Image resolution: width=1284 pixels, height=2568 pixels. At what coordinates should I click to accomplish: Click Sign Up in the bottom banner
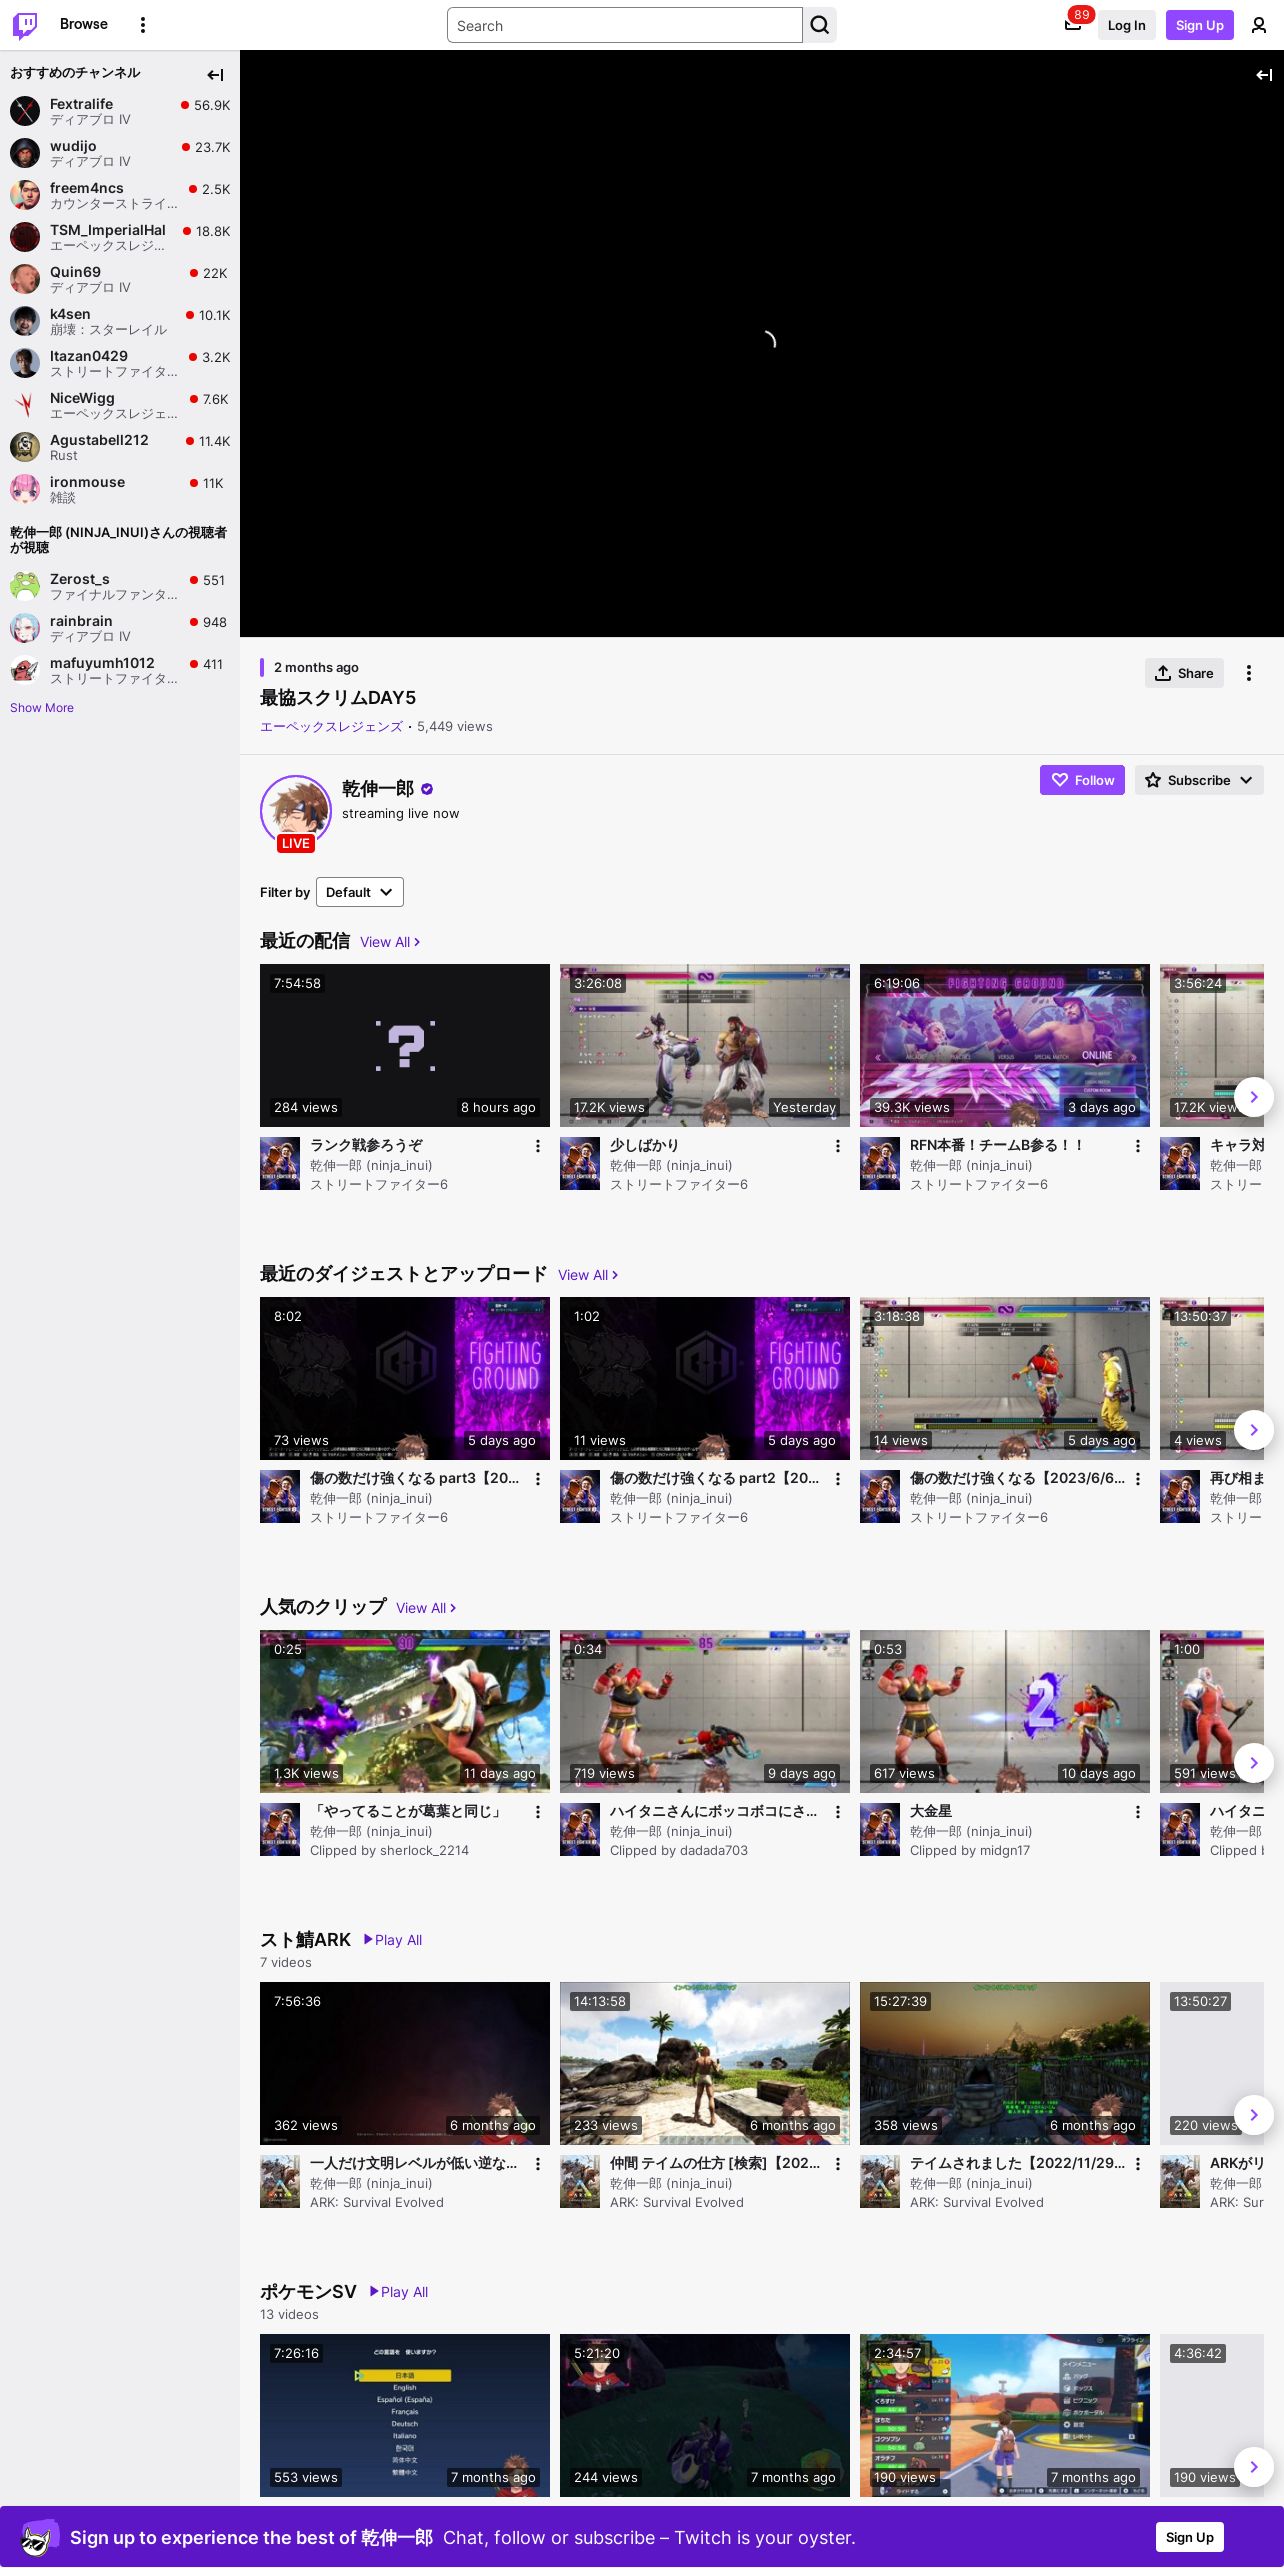point(1190,2537)
